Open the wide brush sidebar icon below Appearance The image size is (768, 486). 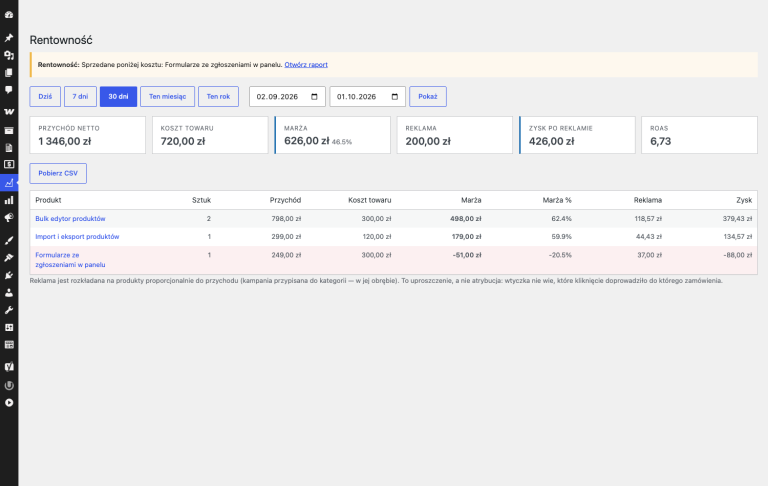point(9,258)
